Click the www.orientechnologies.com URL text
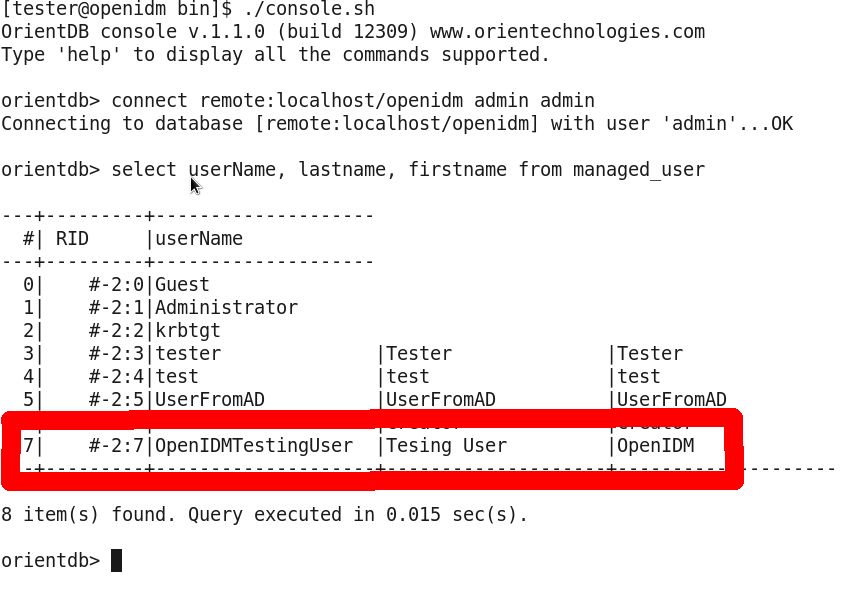 coord(567,31)
